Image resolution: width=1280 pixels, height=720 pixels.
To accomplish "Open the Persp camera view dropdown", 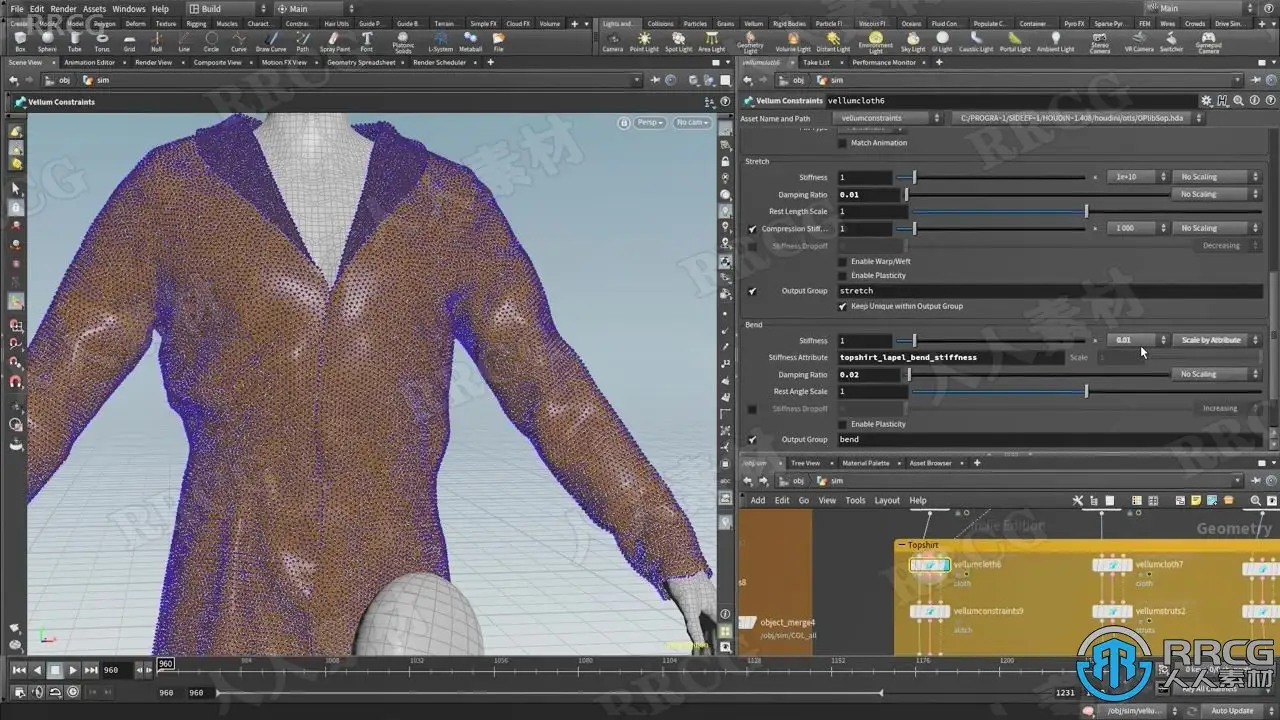I will point(650,122).
